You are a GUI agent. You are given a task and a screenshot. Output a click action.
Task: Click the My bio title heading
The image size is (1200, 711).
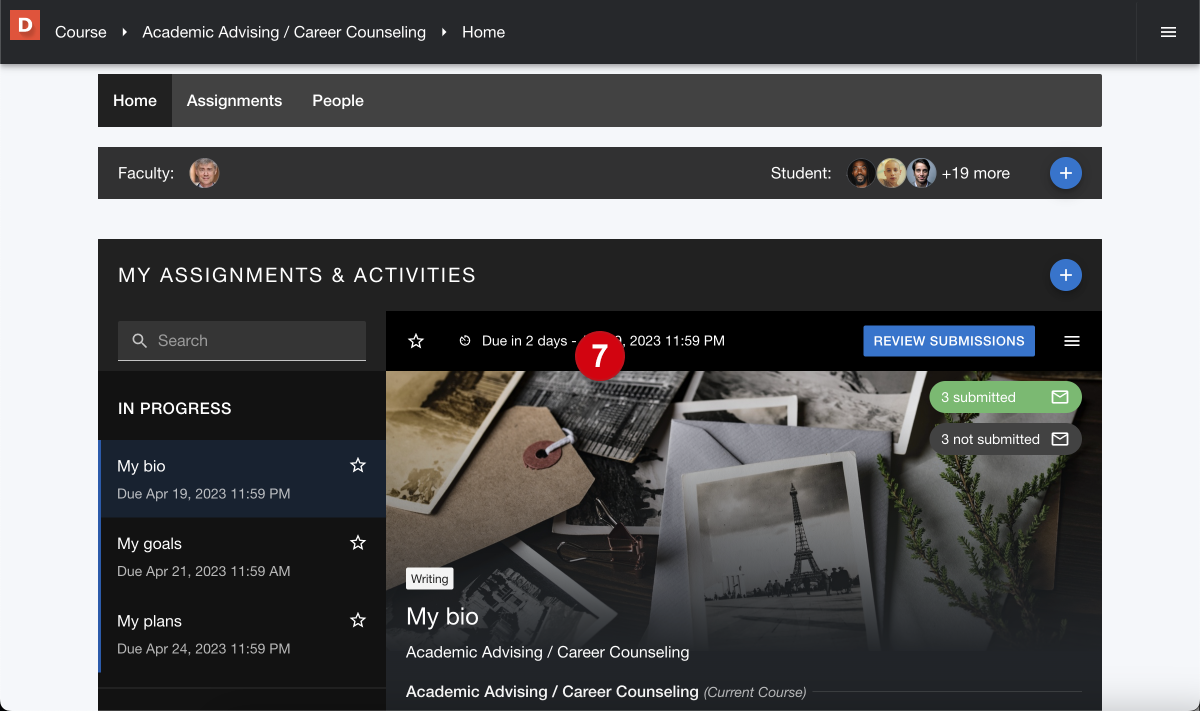[442, 616]
